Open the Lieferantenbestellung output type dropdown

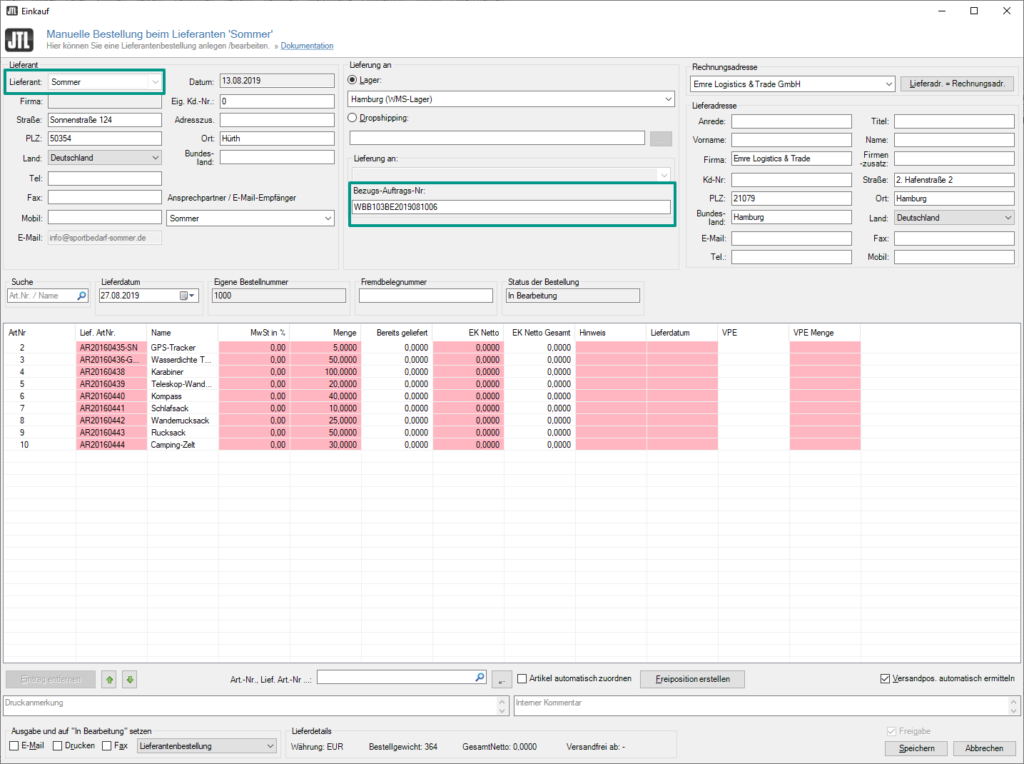269,745
